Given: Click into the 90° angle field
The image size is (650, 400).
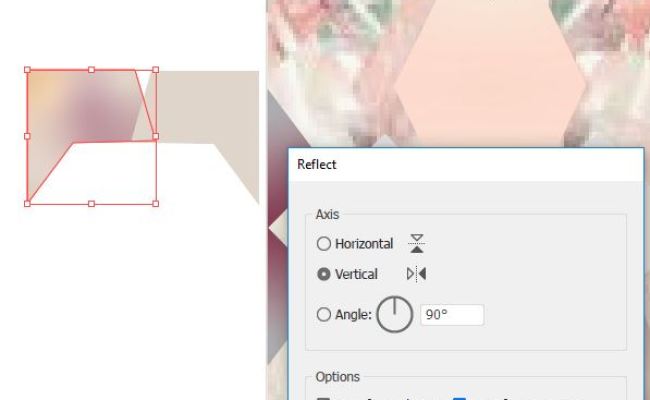Looking at the screenshot, I should pos(452,315).
